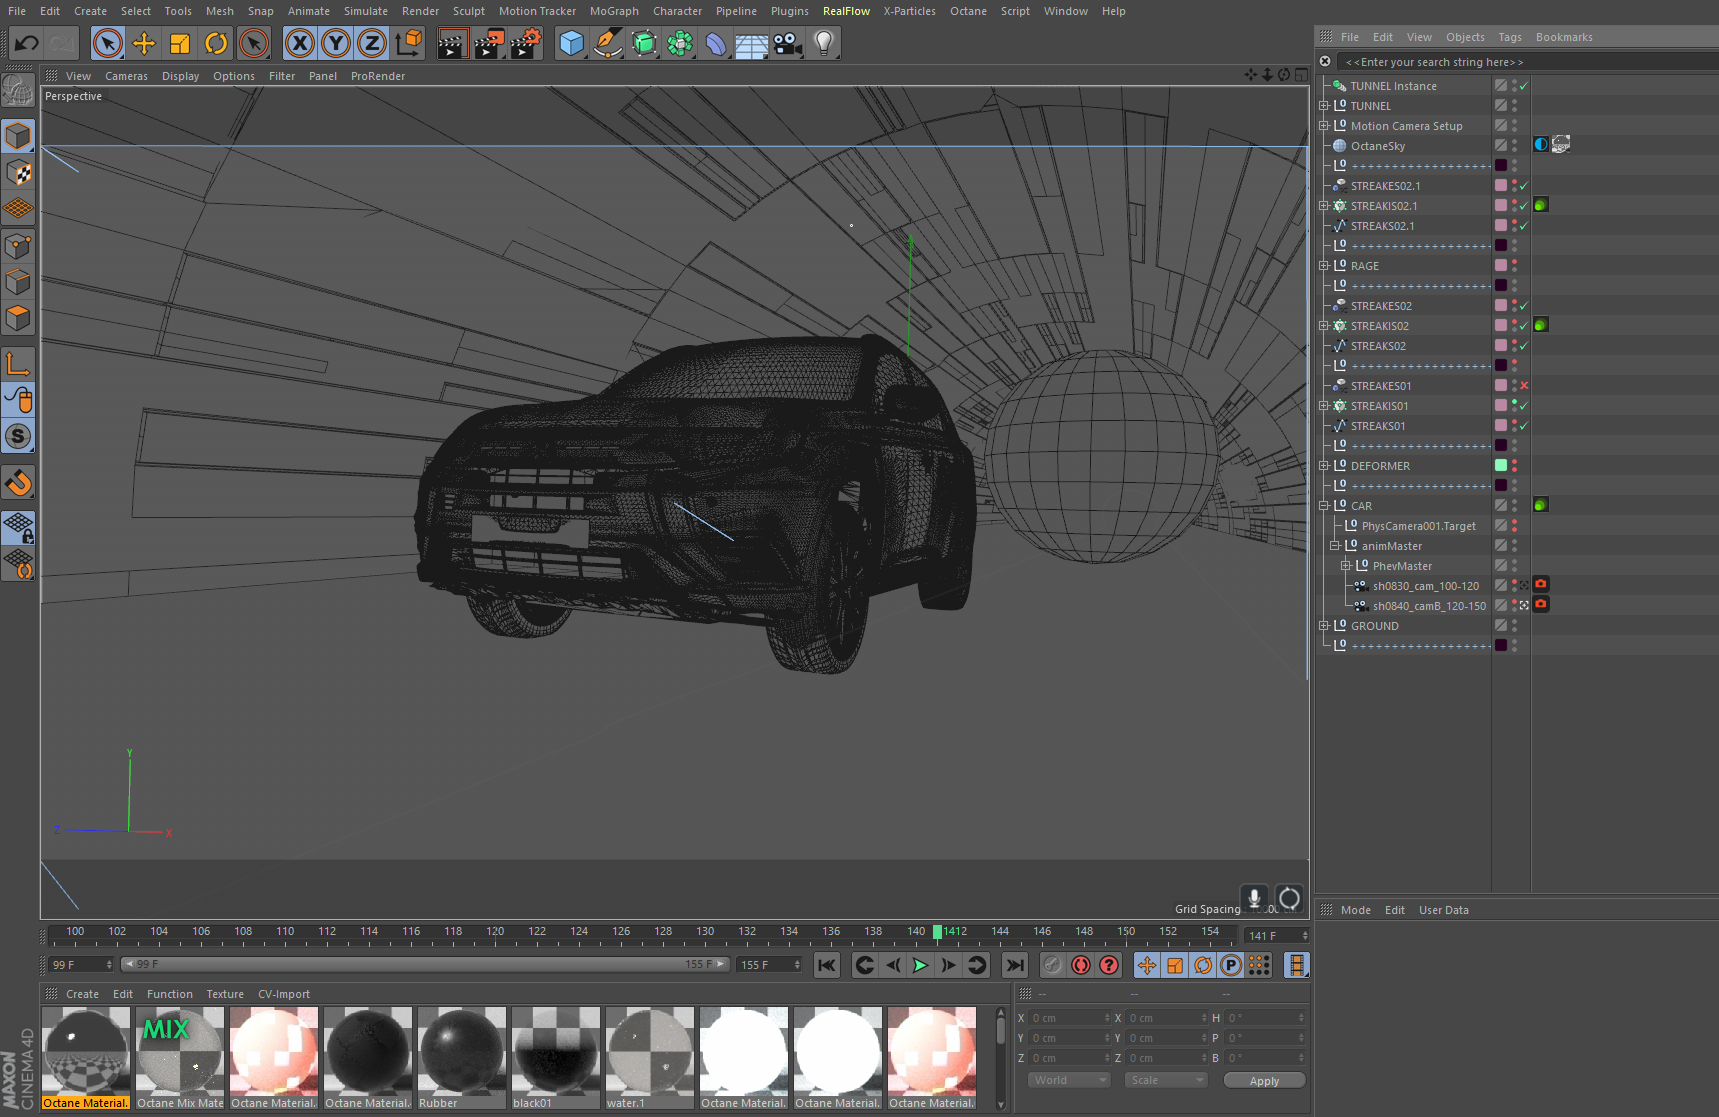Toggle enable checkmark for STREAKES02
The image size is (1719, 1117).
(x=1523, y=306)
